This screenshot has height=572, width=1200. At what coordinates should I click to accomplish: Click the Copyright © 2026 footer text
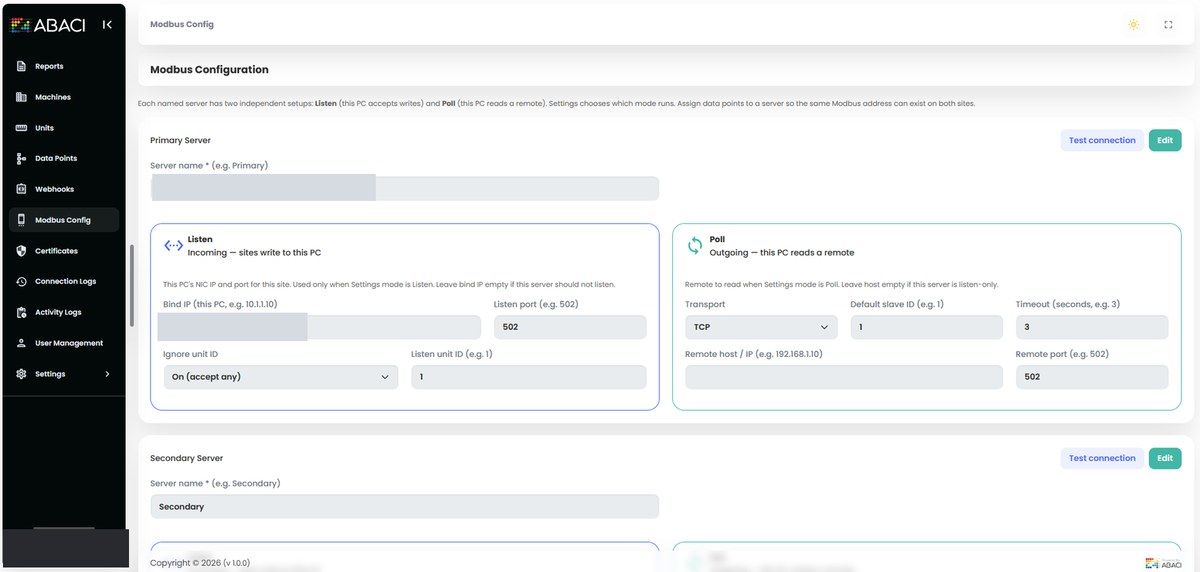(200, 563)
